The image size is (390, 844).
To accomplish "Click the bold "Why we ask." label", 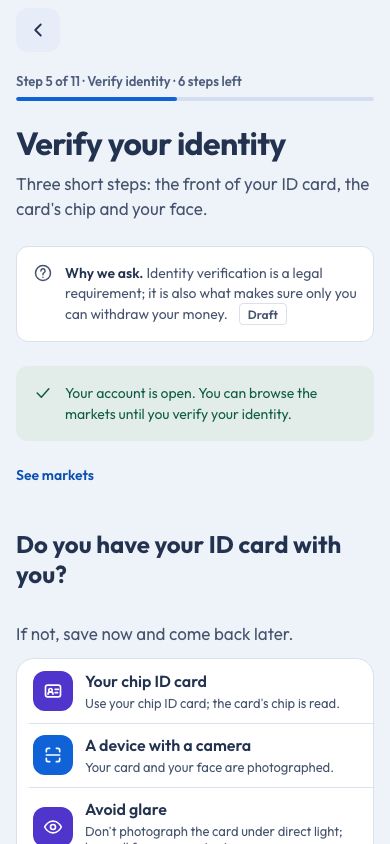I will [x=104, y=273].
